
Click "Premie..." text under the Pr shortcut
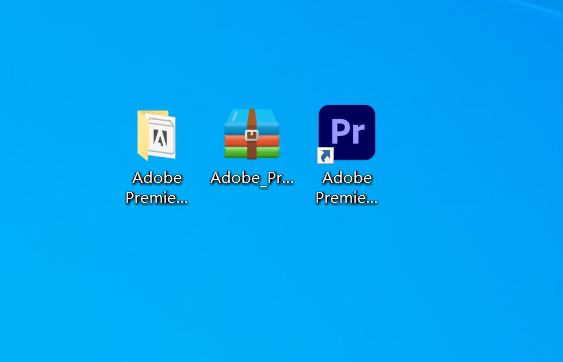[x=346, y=198]
